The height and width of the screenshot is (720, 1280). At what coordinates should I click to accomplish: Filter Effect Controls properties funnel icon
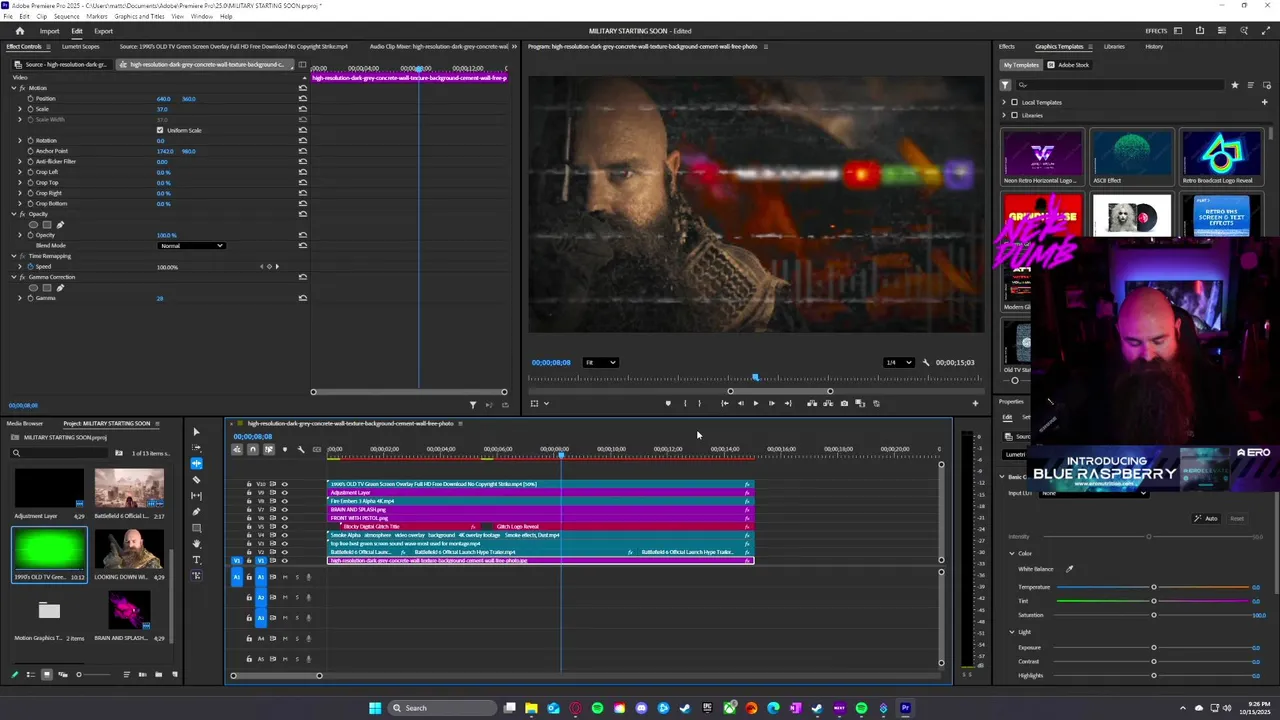point(473,405)
